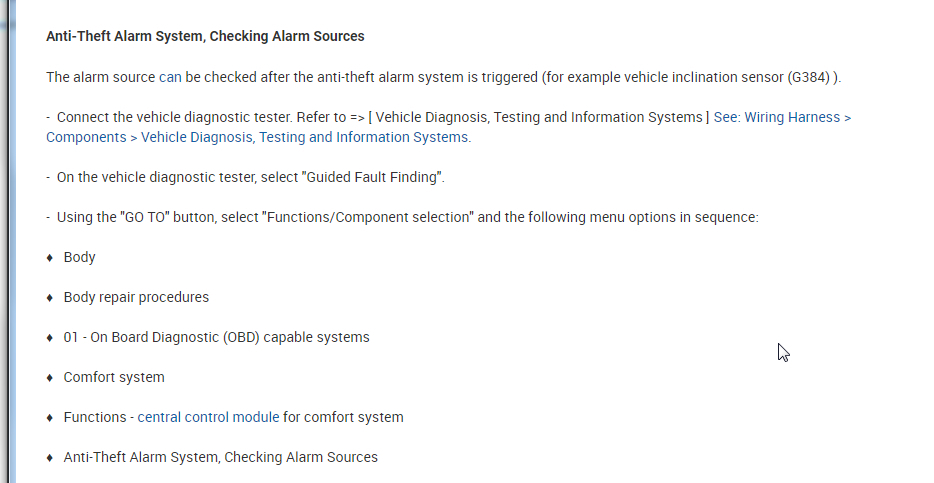The image size is (934, 483).
Task: Click the bullet before "01 - On Board Diagnostic"
Action: [x=50, y=338]
